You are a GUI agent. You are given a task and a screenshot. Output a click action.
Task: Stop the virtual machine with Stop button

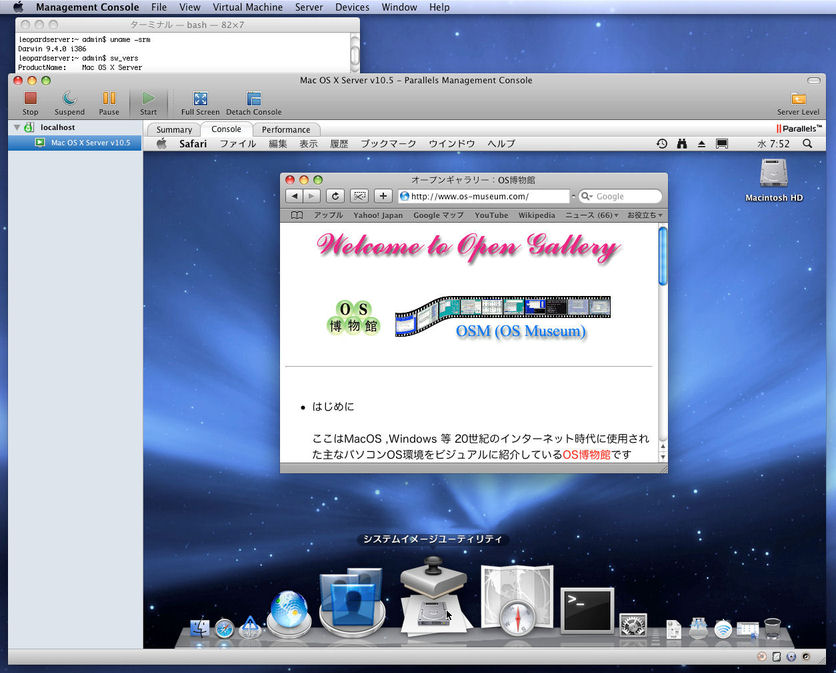(30, 103)
